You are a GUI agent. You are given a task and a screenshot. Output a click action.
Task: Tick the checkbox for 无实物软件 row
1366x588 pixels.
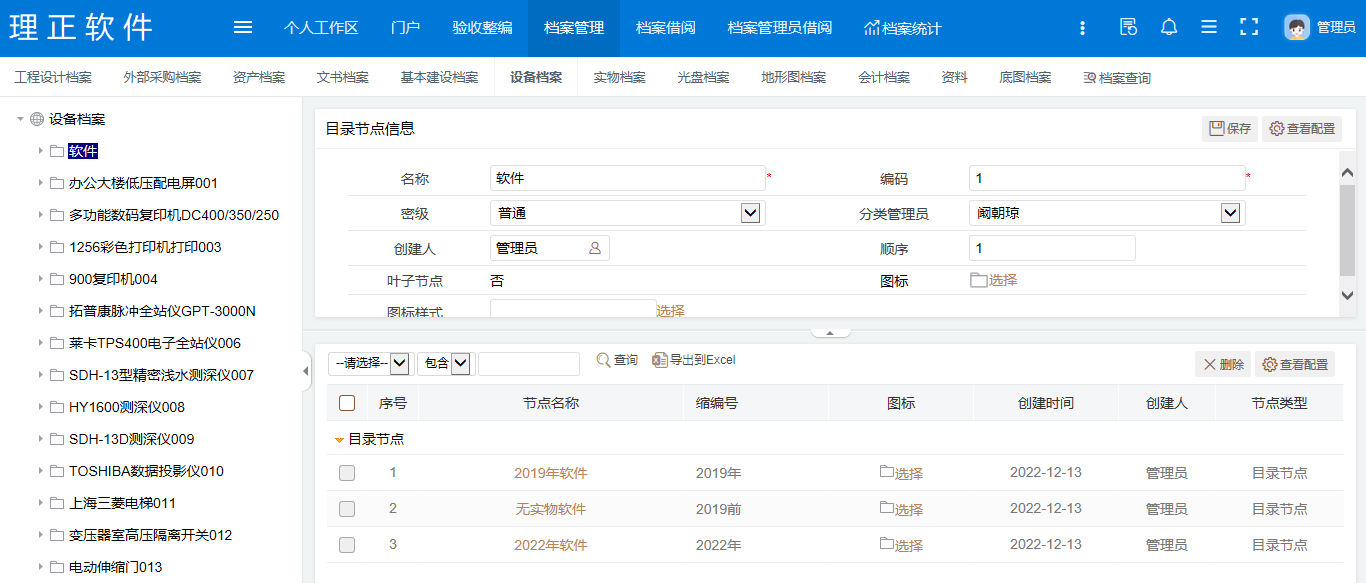[347, 509]
